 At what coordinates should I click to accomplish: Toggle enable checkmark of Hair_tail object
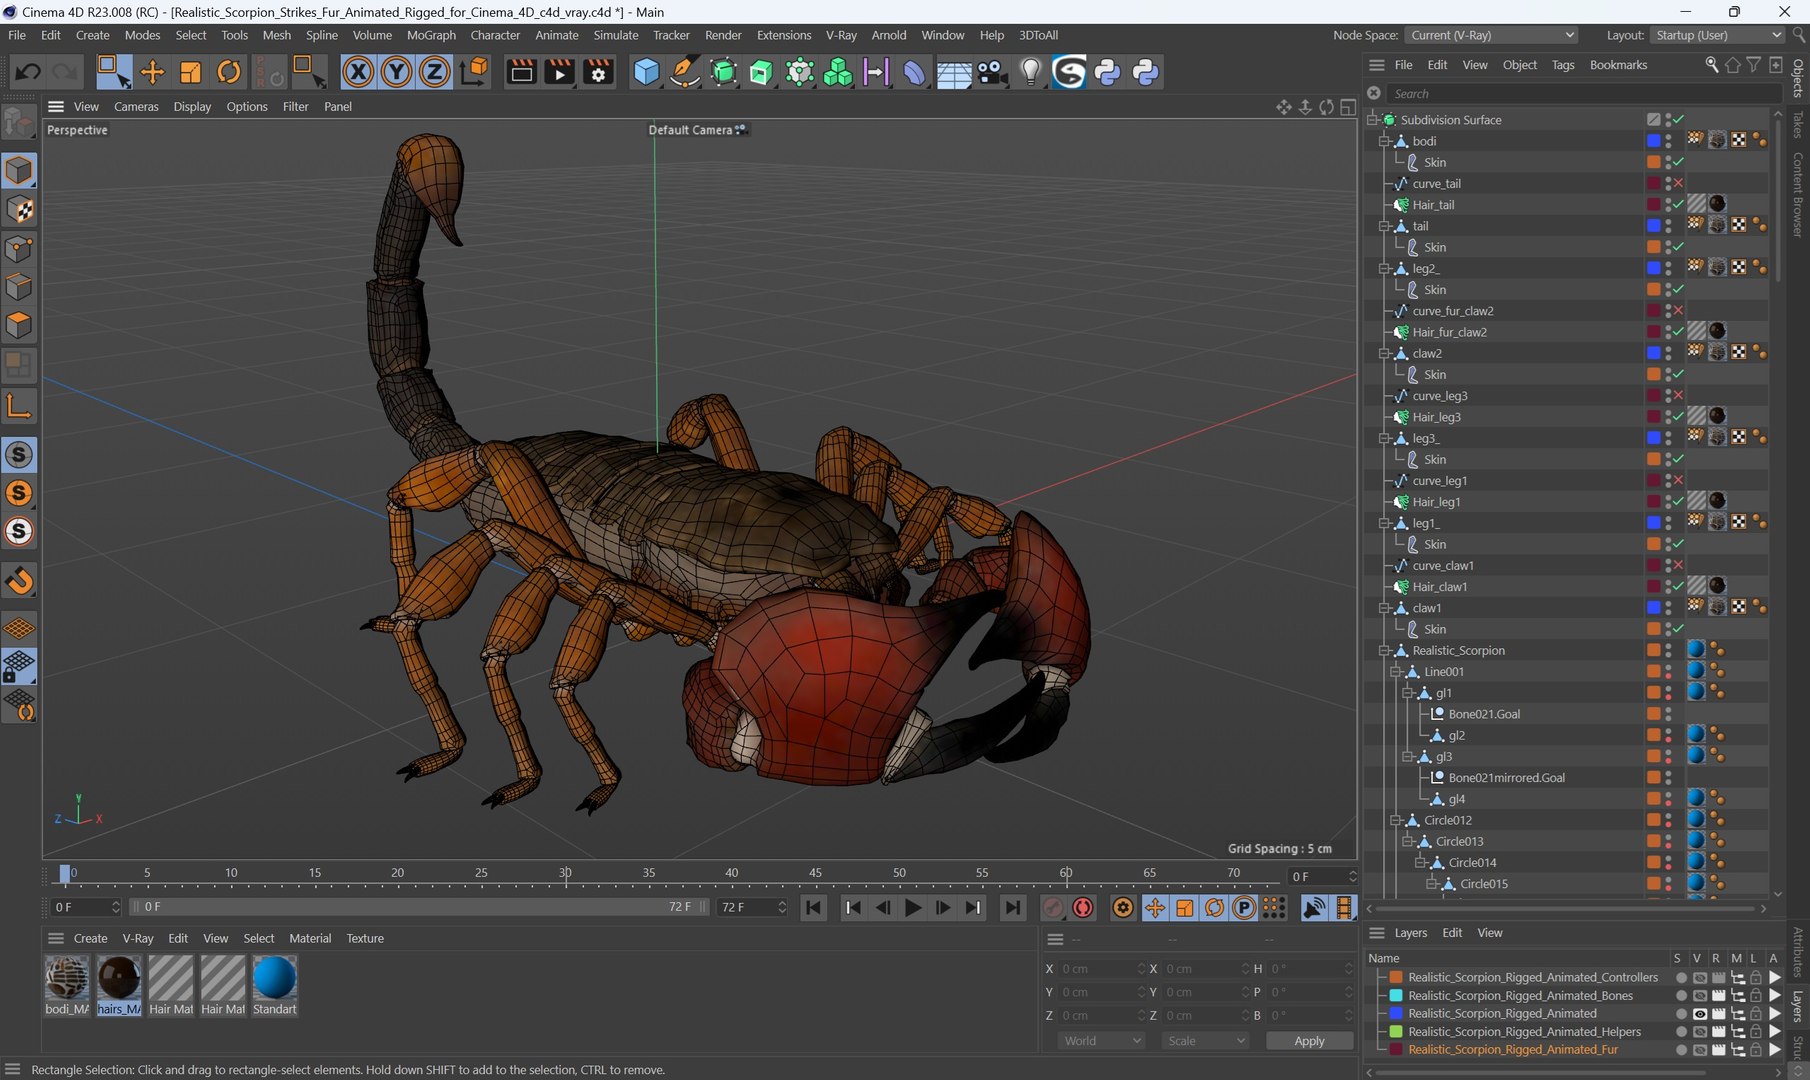1679,205
